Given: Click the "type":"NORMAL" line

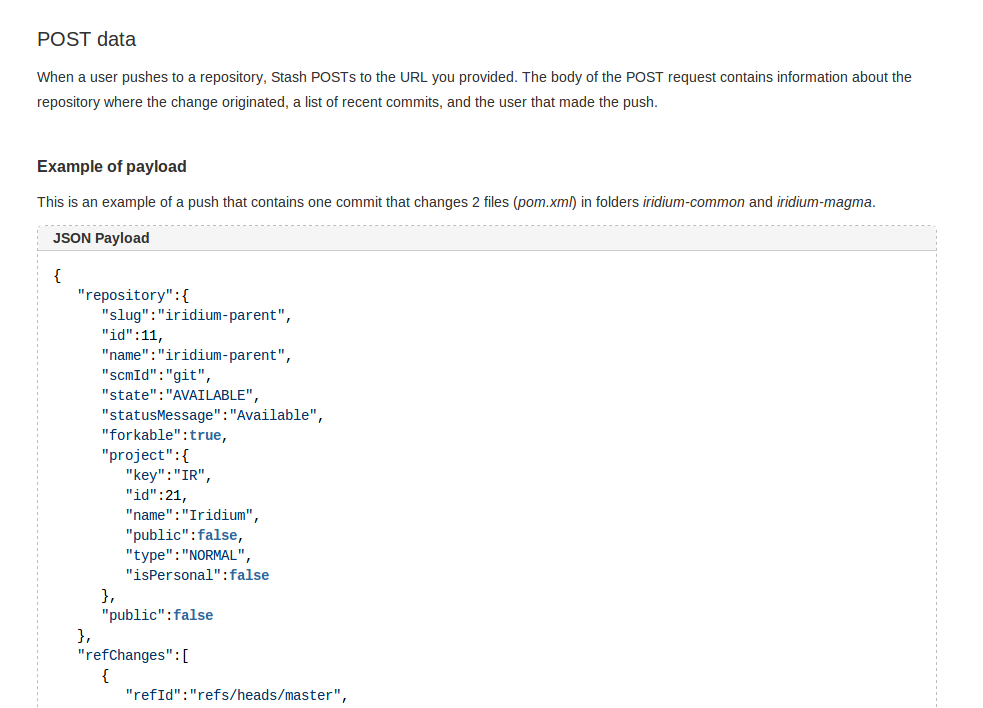Looking at the screenshot, I should pyautogui.click(x=188, y=555).
